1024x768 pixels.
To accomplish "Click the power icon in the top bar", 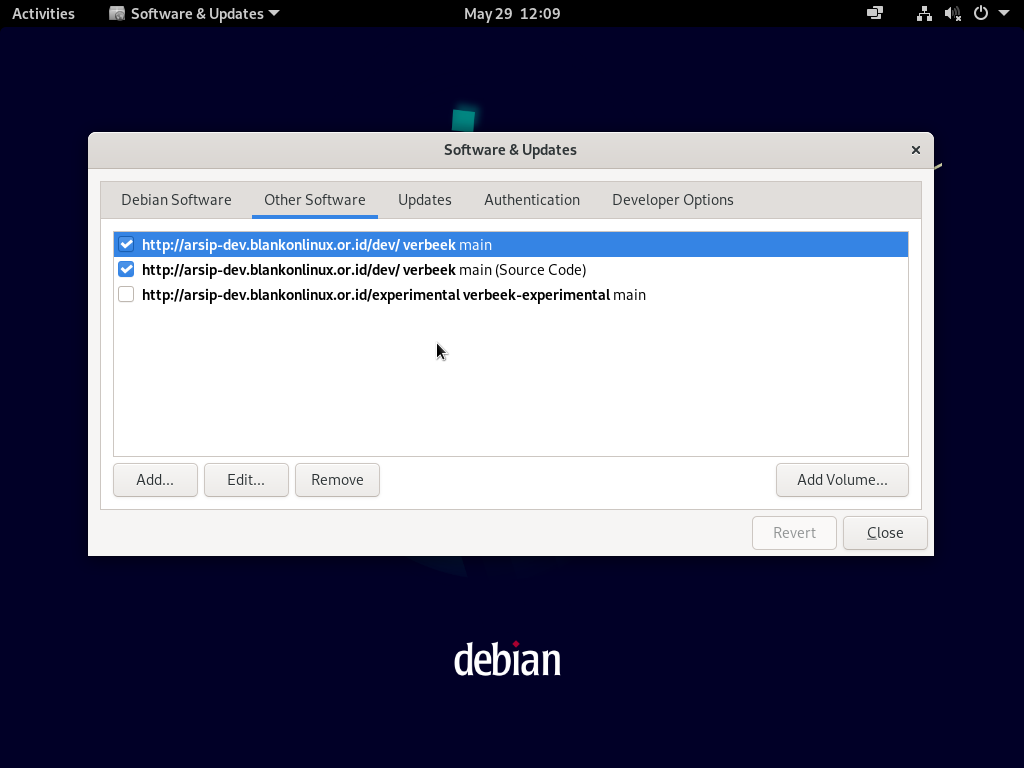I will (x=981, y=13).
